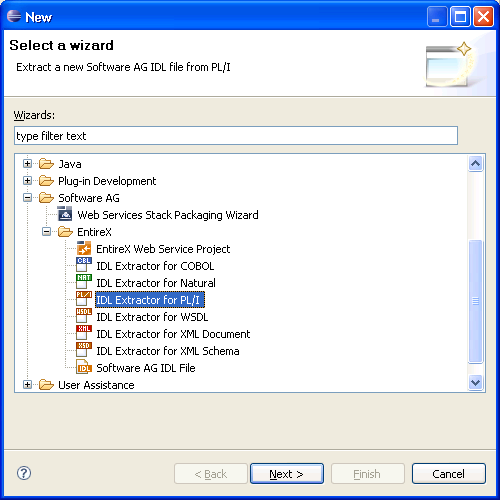
Task: Click the CBL icon for COBOL extractor
Action: [x=84, y=265]
